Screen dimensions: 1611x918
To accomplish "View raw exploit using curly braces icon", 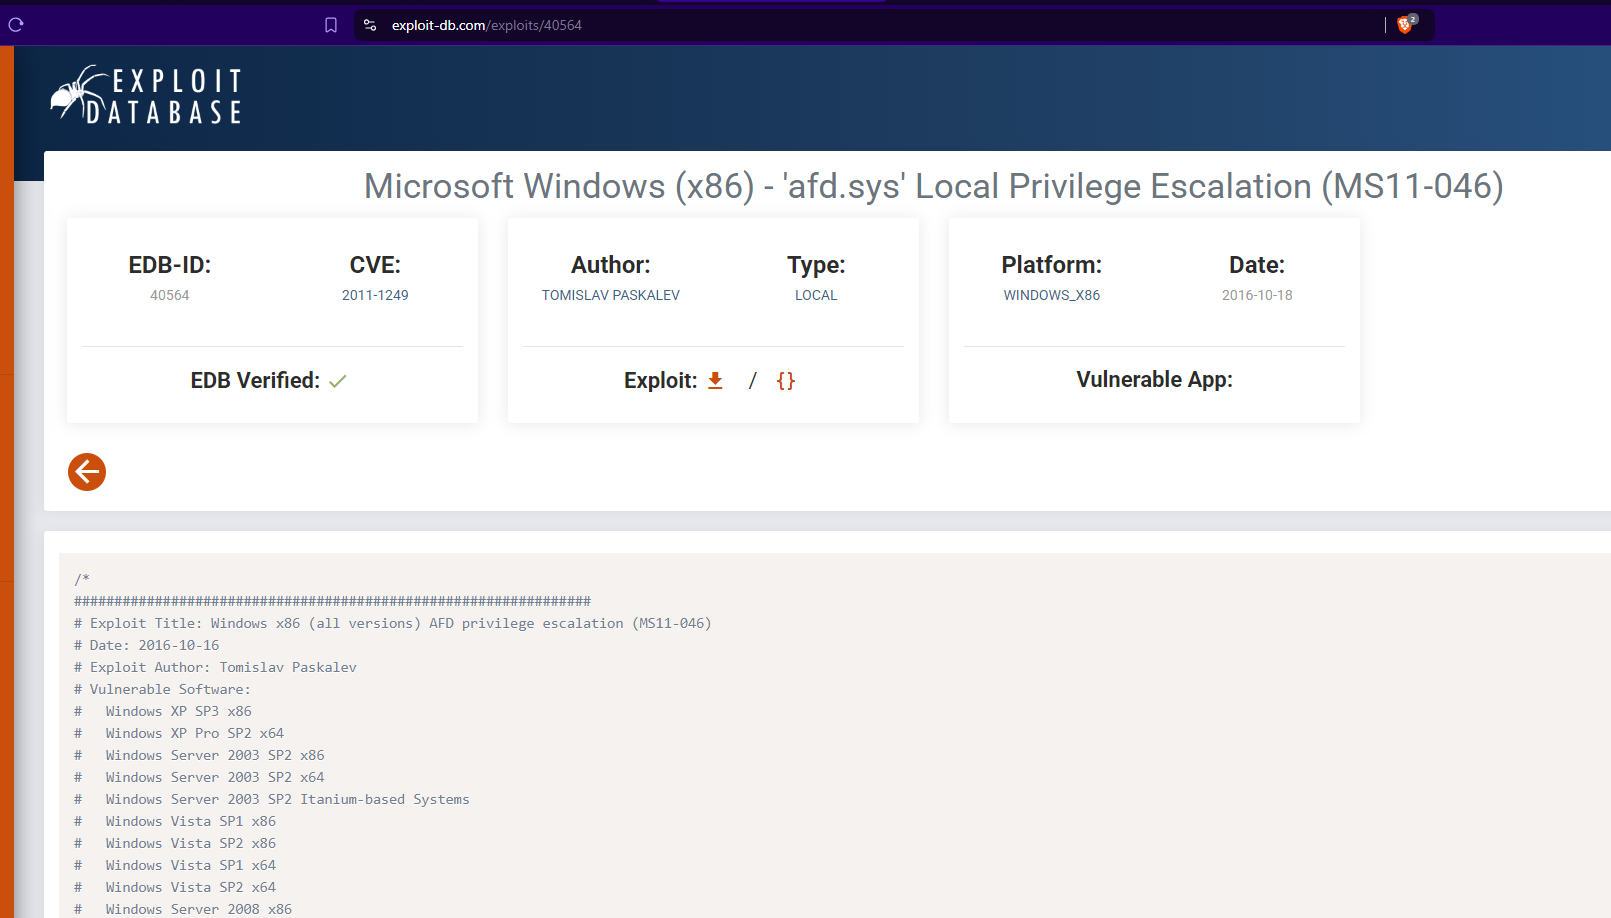I will (786, 381).
